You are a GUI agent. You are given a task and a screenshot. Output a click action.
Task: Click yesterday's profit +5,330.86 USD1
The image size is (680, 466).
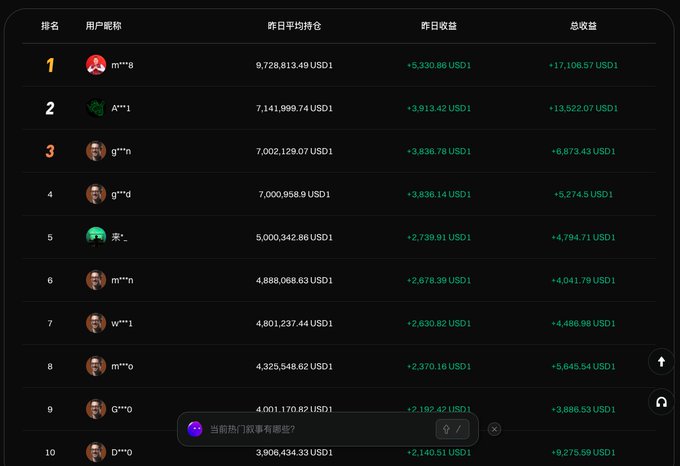point(439,65)
